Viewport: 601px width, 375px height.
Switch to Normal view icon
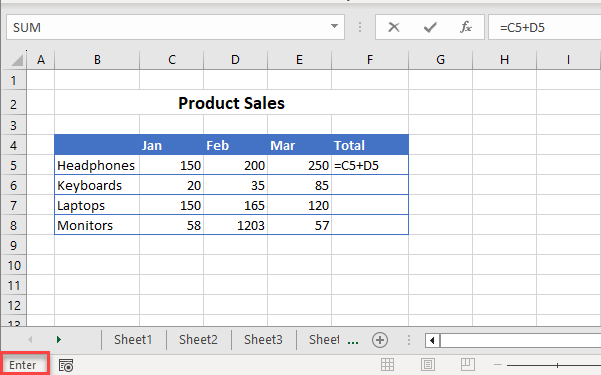tap(387, 364)
